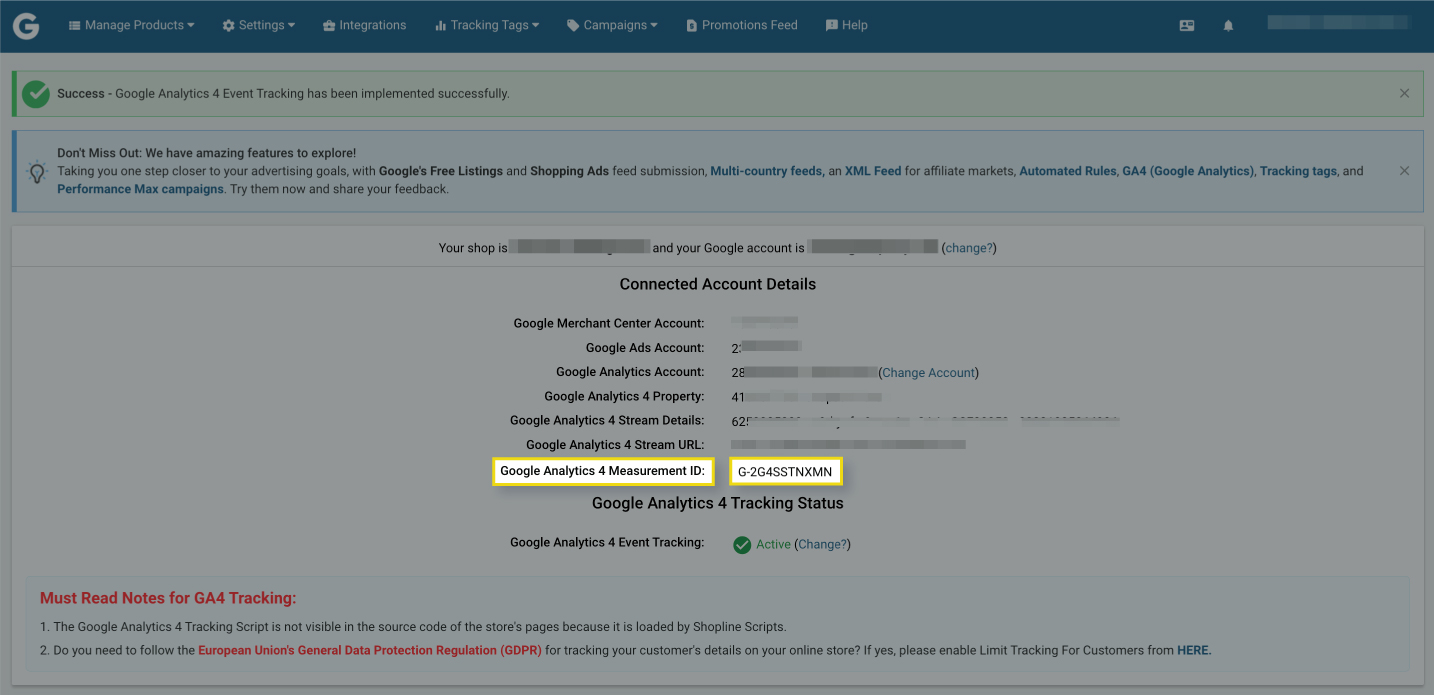
Task: Close the Don't Miss Out banner
Action: pyautogui.click(x=1404, y=171)
